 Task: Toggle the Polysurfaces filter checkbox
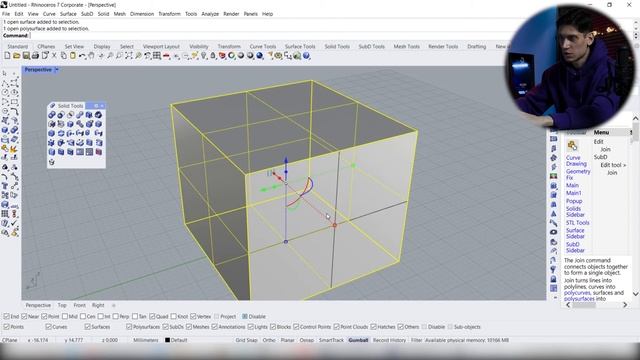point(129,327)
